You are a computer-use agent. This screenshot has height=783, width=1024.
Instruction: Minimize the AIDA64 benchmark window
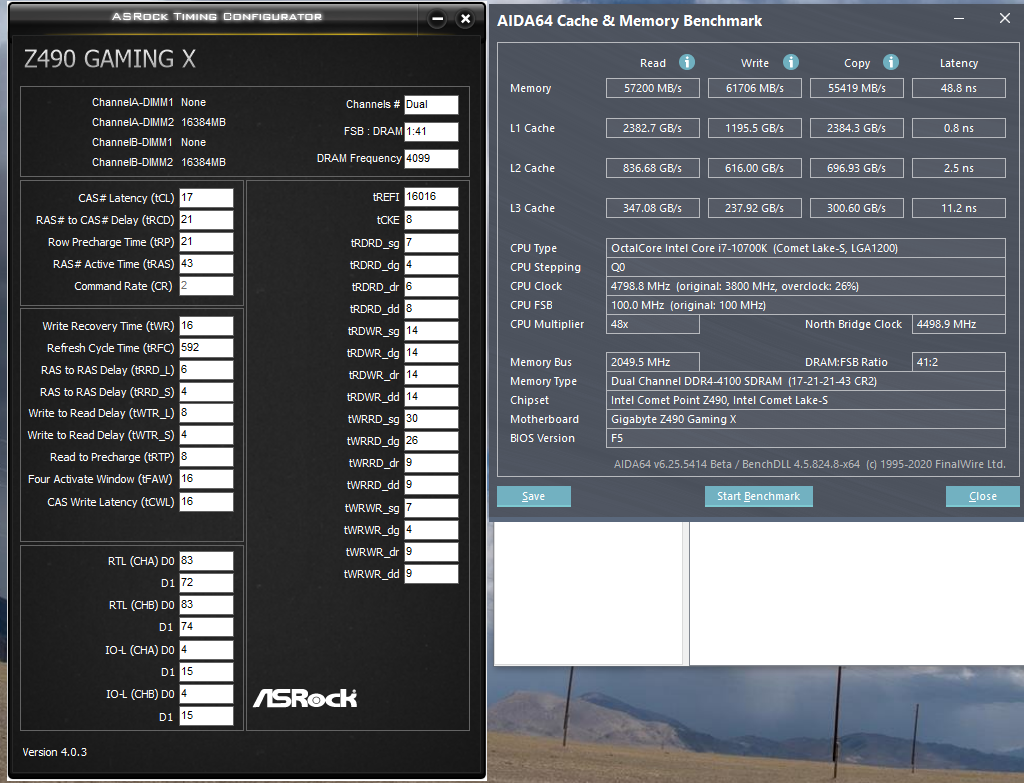point(959,19)
